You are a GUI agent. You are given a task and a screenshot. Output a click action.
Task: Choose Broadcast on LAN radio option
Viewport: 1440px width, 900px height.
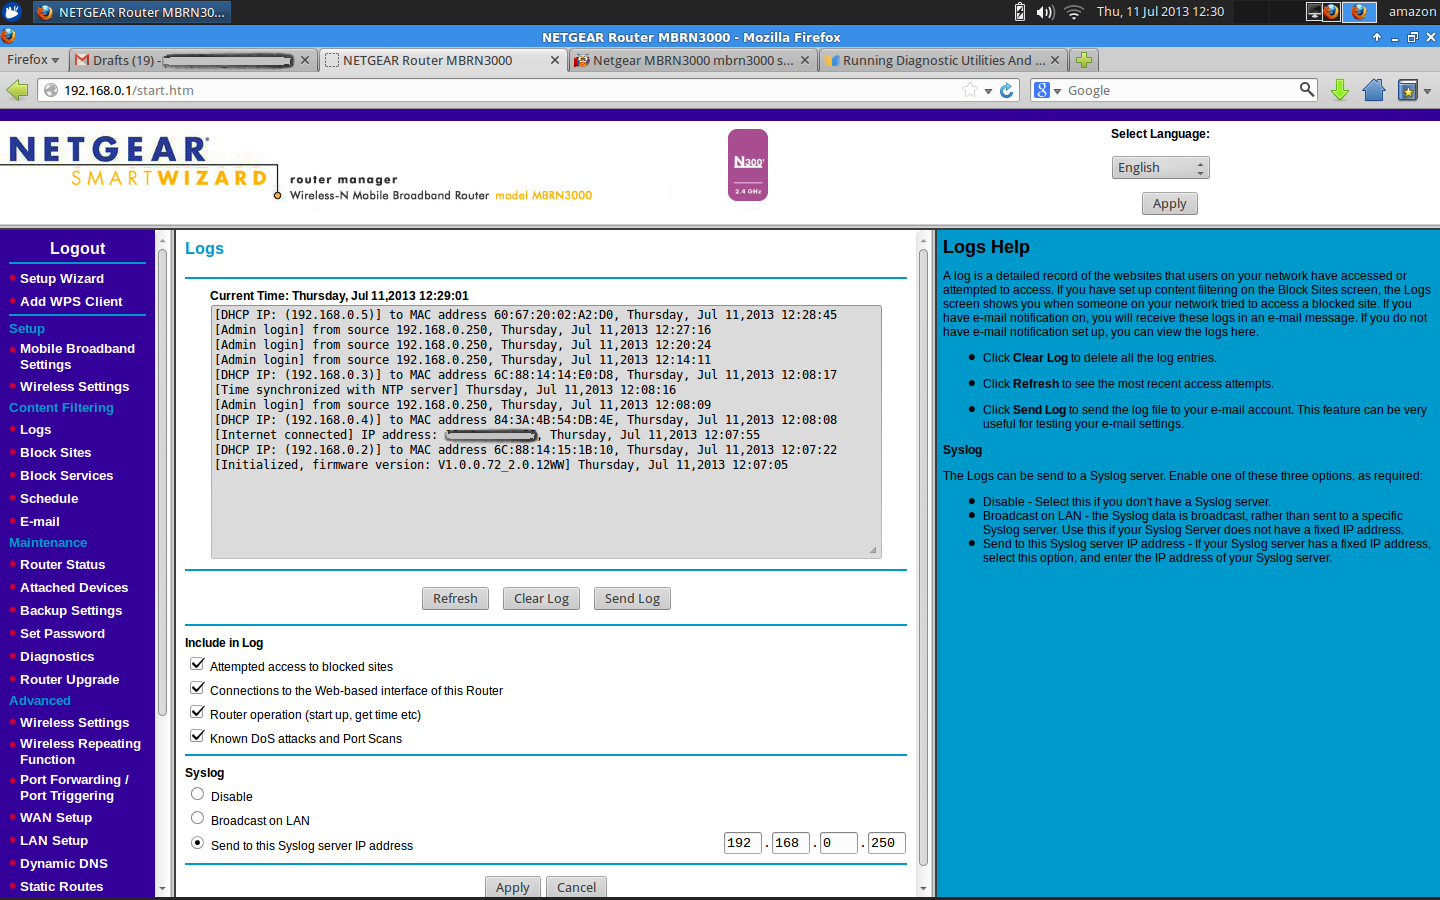point(198,819)
